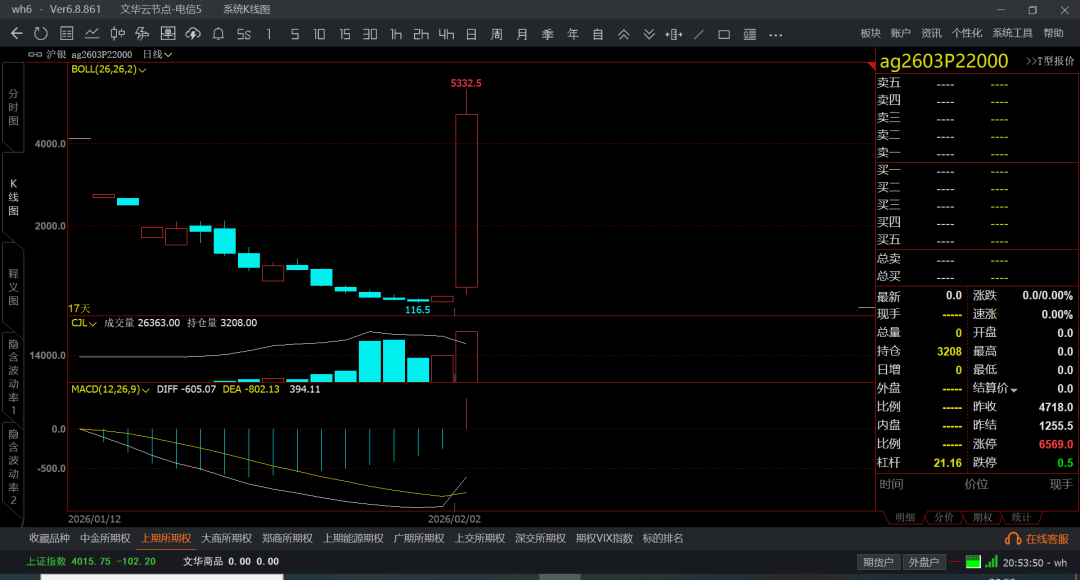Open the price alert bell icon
The width and height of the screenshot is (1080, 580).
(x=218, y=34)
